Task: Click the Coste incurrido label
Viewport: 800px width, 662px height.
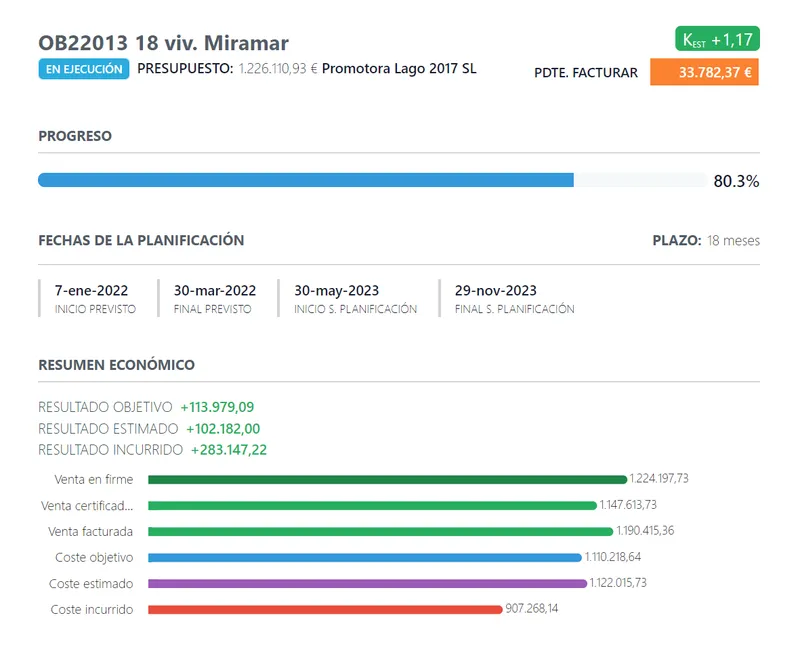Action: point(92,609)
